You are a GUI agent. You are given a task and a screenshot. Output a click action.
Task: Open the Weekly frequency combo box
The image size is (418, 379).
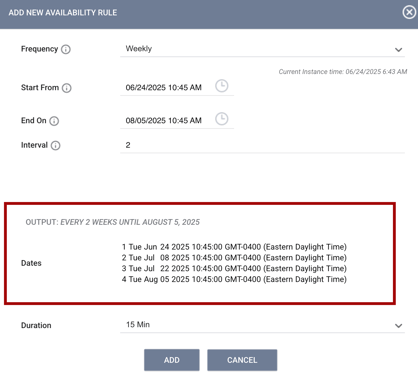(x=262, y=49)
